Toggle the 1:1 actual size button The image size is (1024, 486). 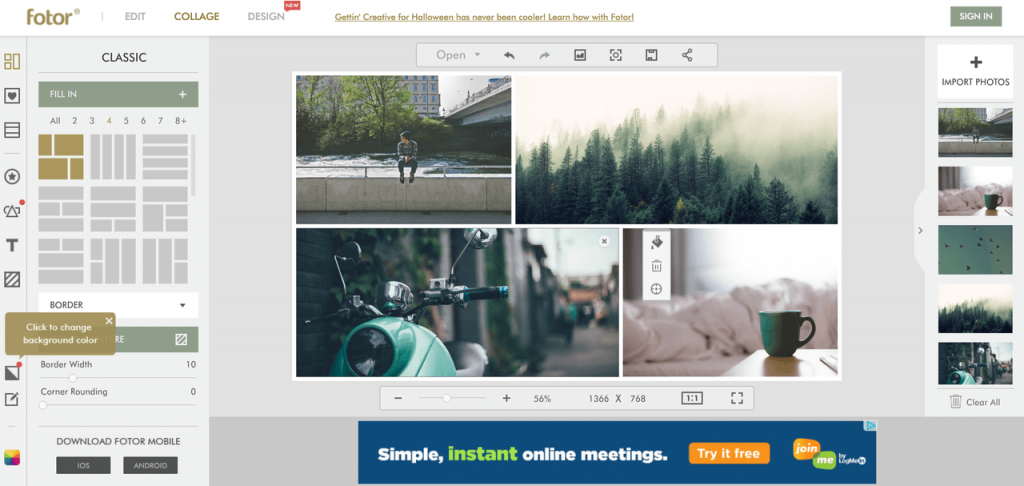coord(691,398)
